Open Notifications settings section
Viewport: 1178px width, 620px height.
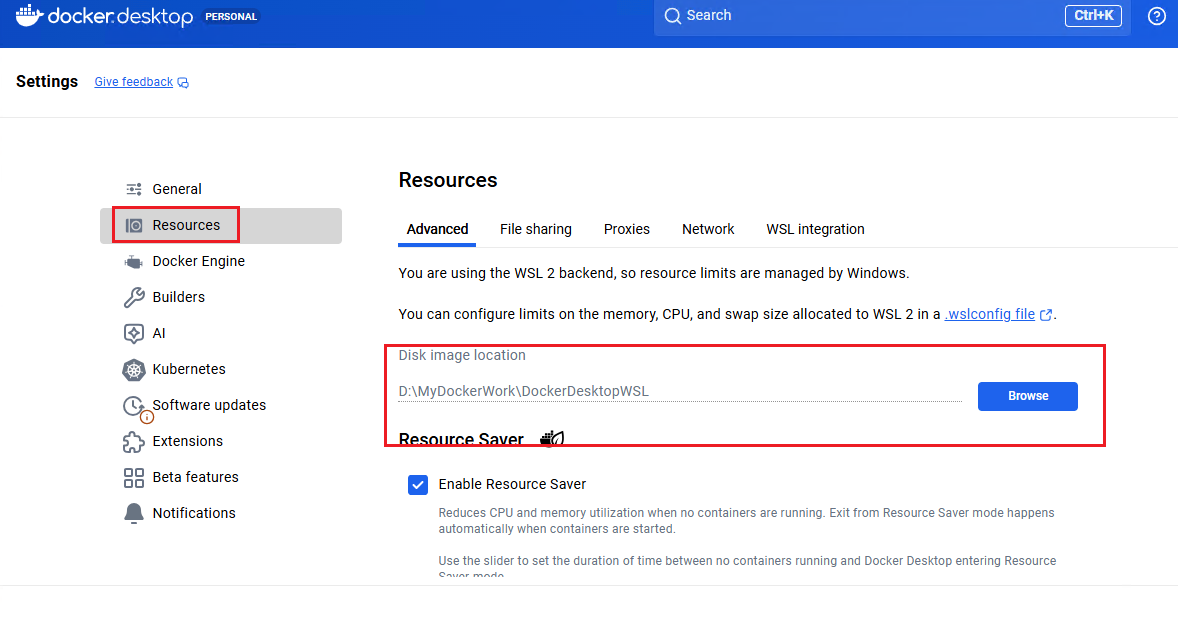pyautogui.click(x=221, y=513)
